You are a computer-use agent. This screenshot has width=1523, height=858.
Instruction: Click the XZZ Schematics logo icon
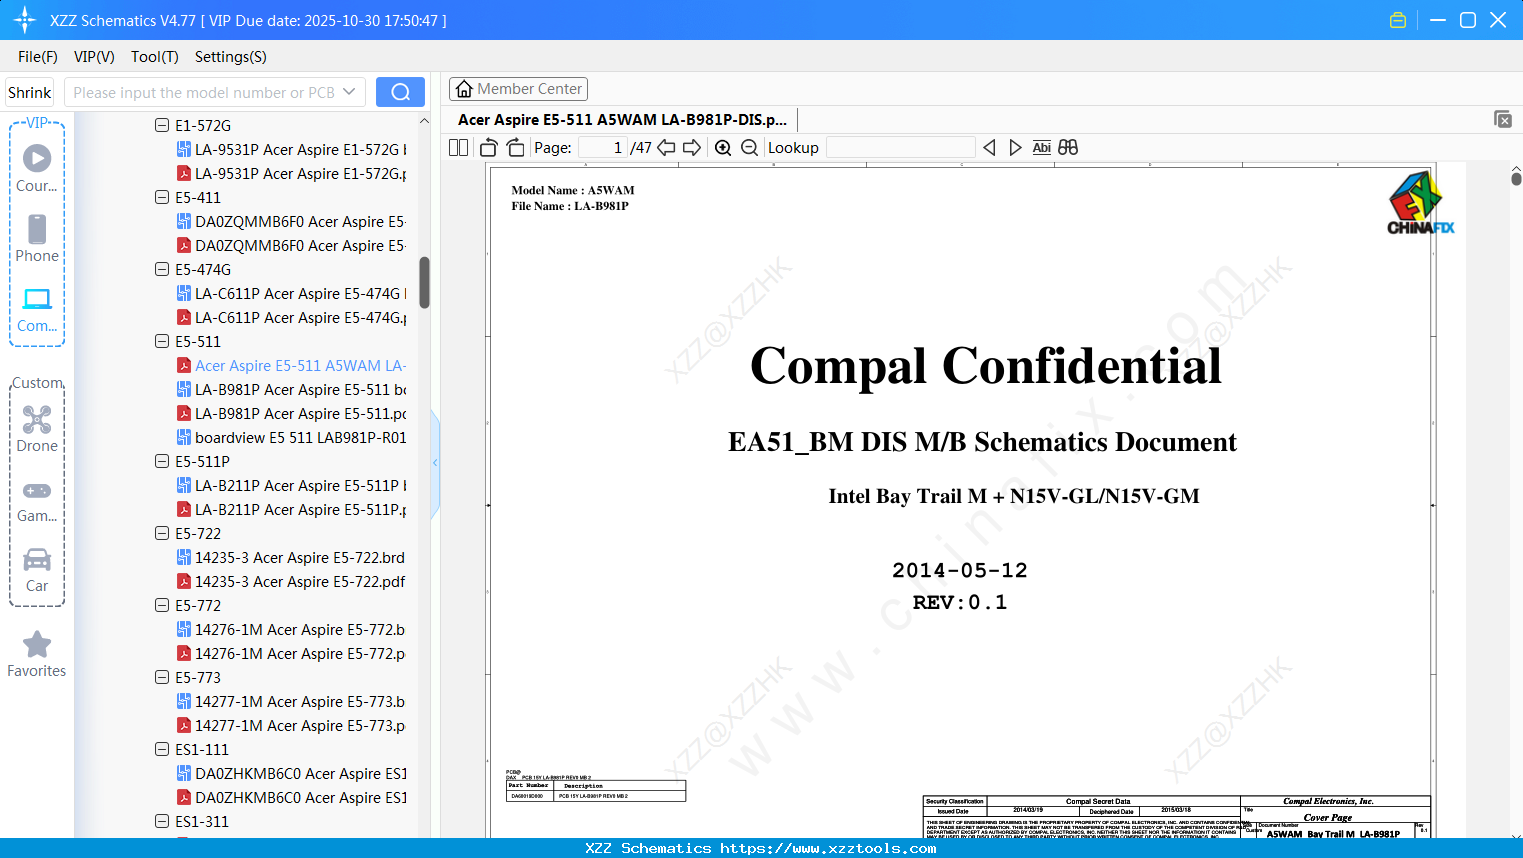tap(25, 20)
